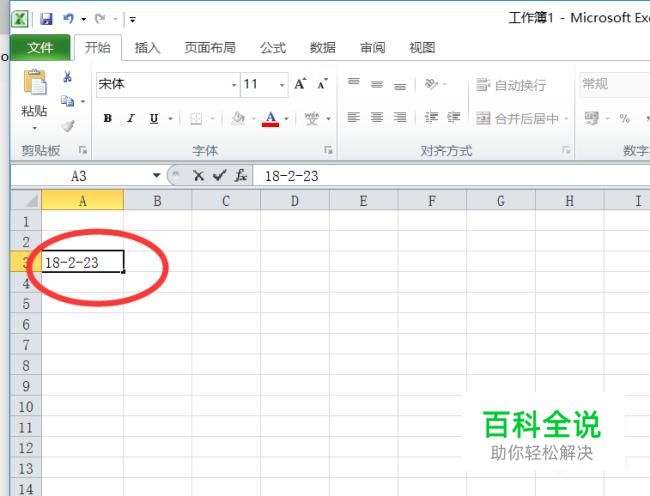The height and width of the screenshot is (496, 650).
Task: Click the Name Box showing A3
Action: pos(80,176)
